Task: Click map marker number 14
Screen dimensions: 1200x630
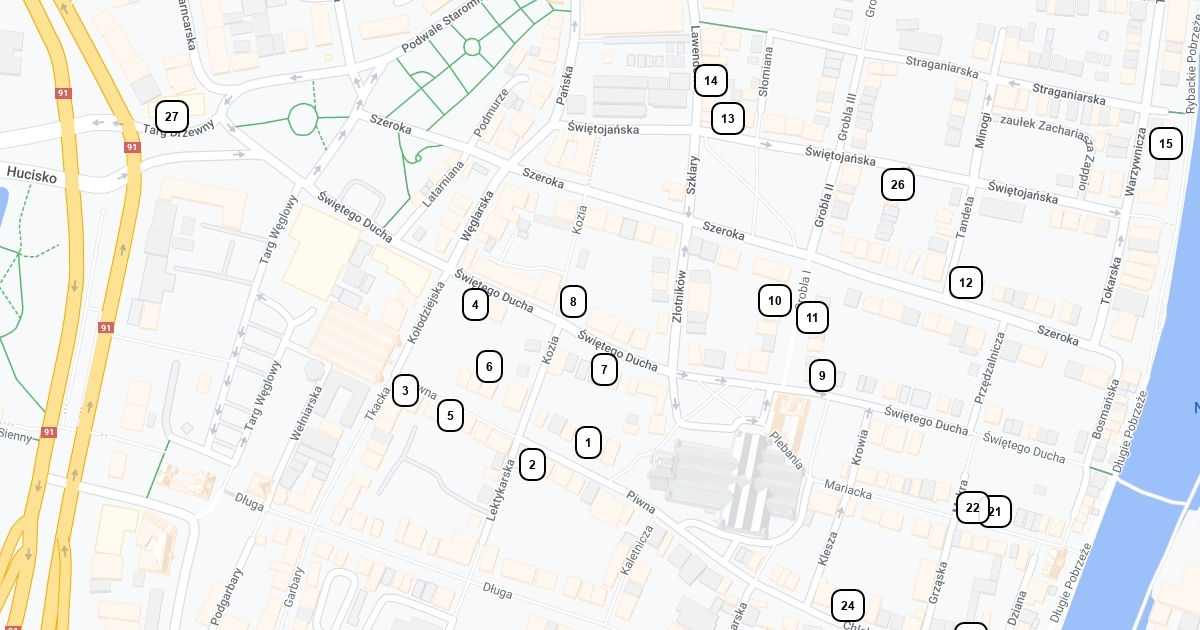Action: coord(711,80)
